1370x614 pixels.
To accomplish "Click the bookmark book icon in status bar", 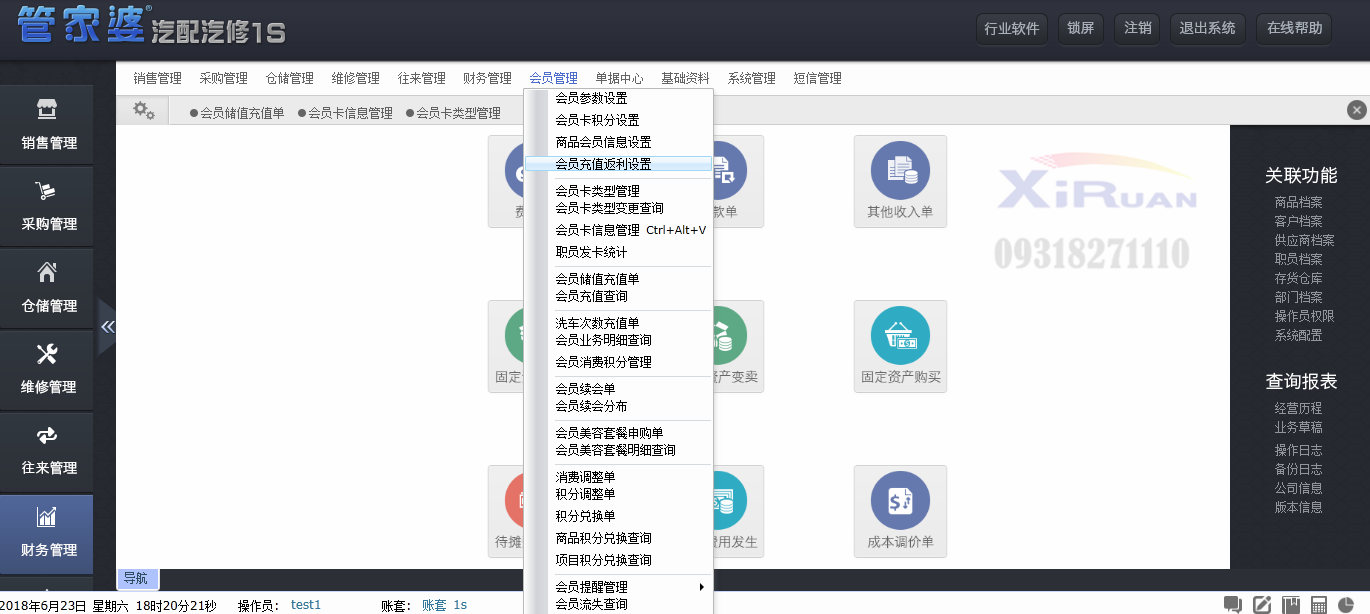I will pos(1291,604).
